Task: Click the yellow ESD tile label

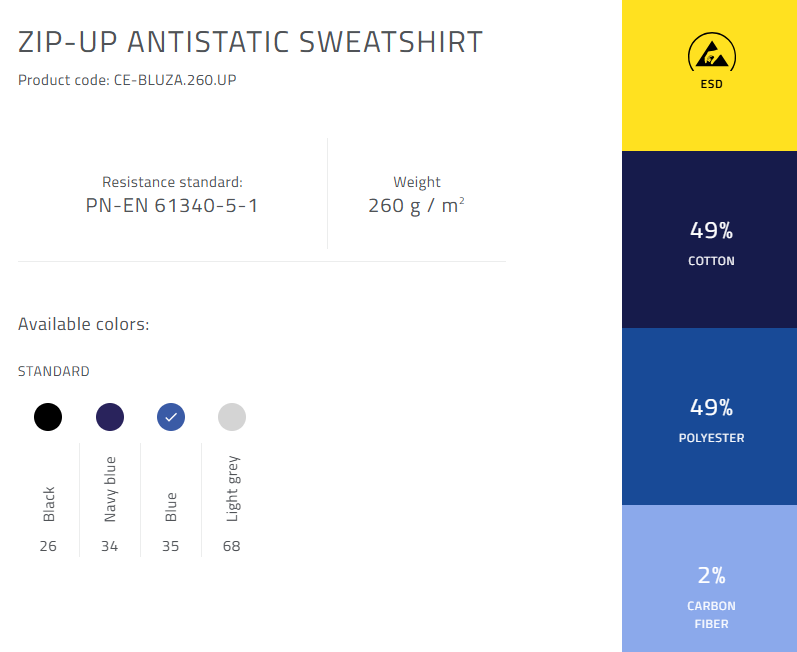Action: tap(712, 84)
